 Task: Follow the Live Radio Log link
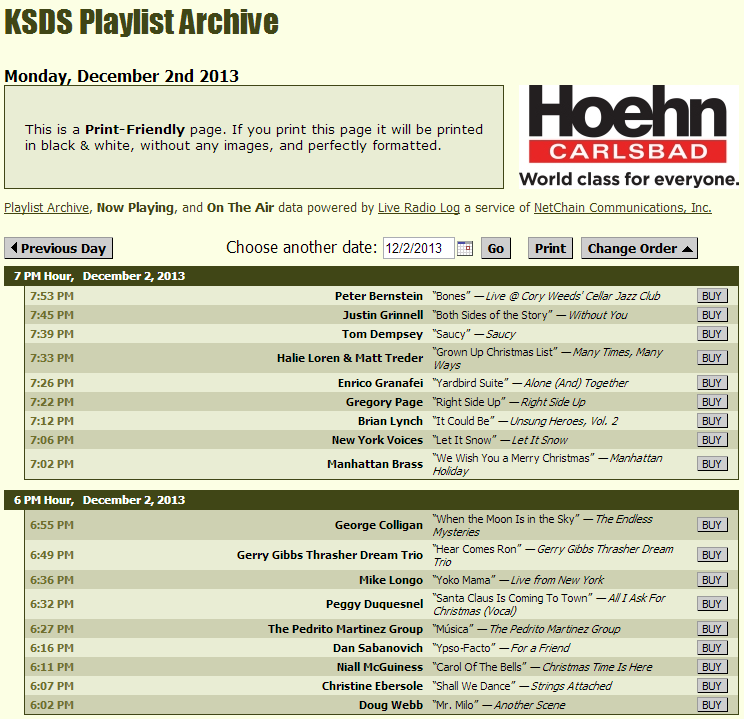point(419,208)
